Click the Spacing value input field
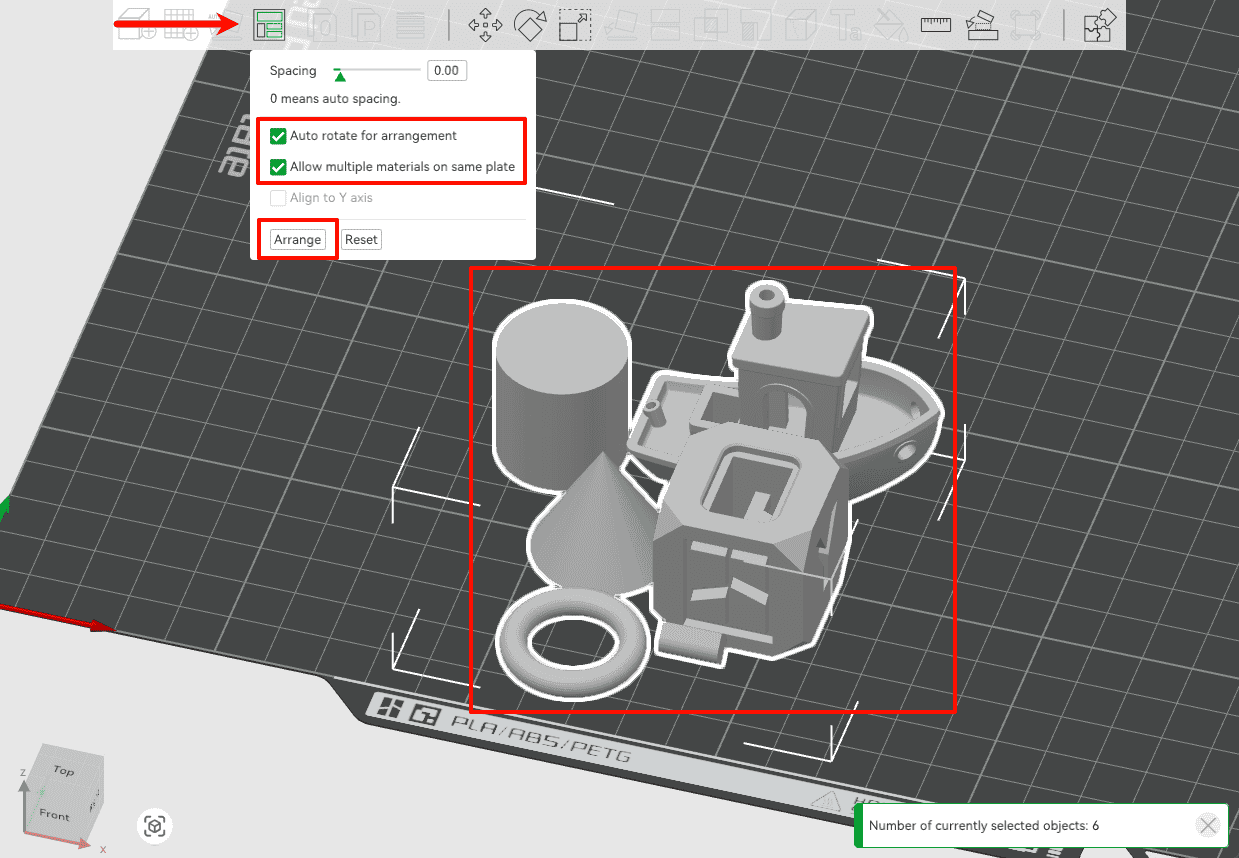Screen dimensions: 1239x858 pyautogui.click(x=446, y=71)
